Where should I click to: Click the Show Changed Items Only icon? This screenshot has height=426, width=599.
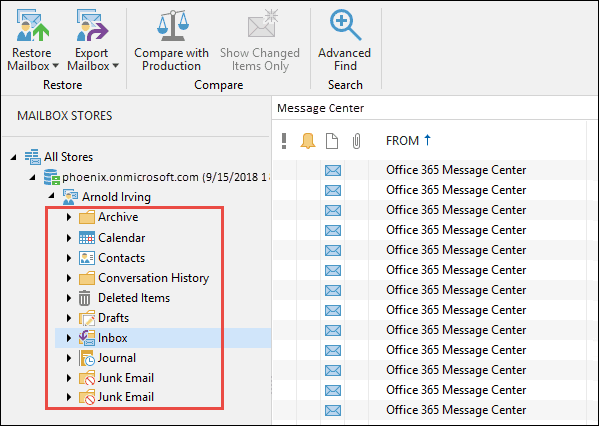tap(262, 24)
